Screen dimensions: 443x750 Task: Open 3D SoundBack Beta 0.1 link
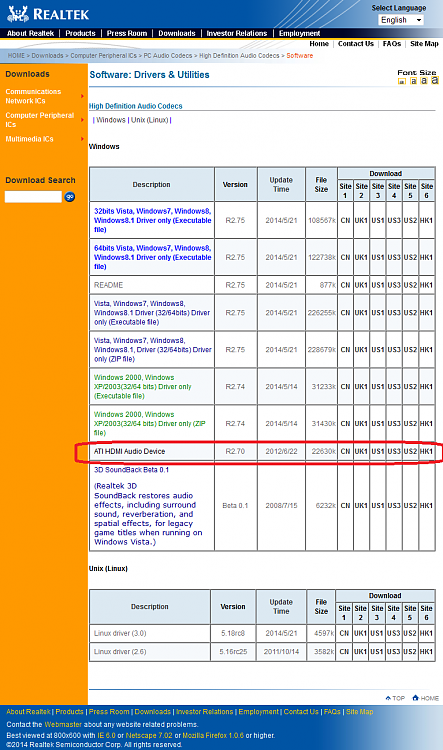(131, 470)
